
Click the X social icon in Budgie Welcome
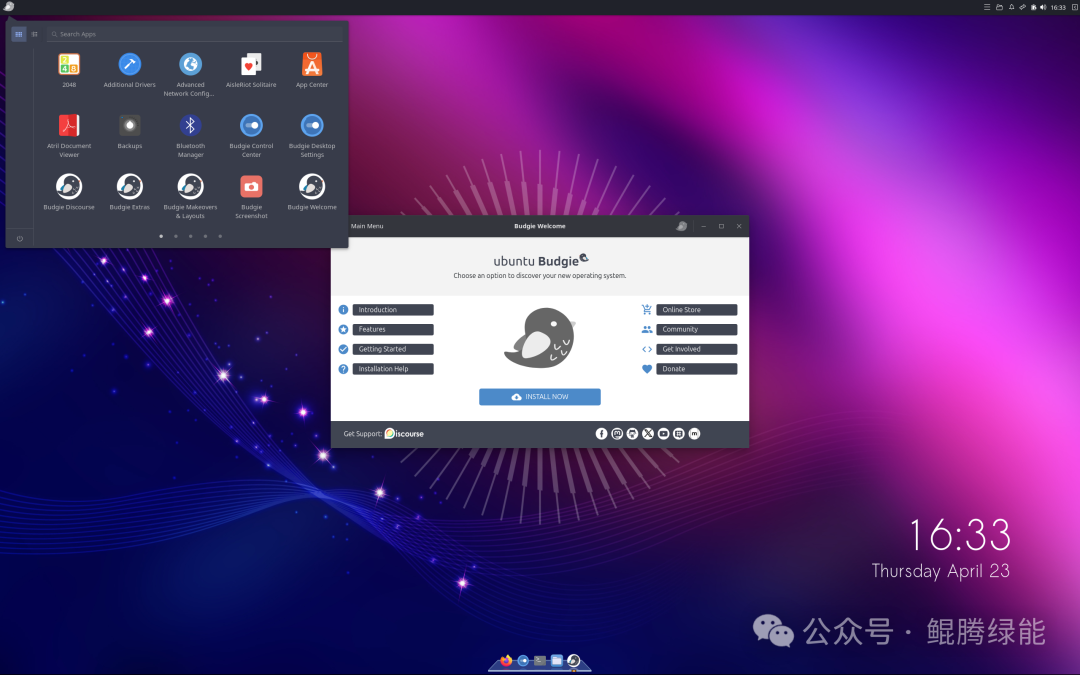(647, 433)
